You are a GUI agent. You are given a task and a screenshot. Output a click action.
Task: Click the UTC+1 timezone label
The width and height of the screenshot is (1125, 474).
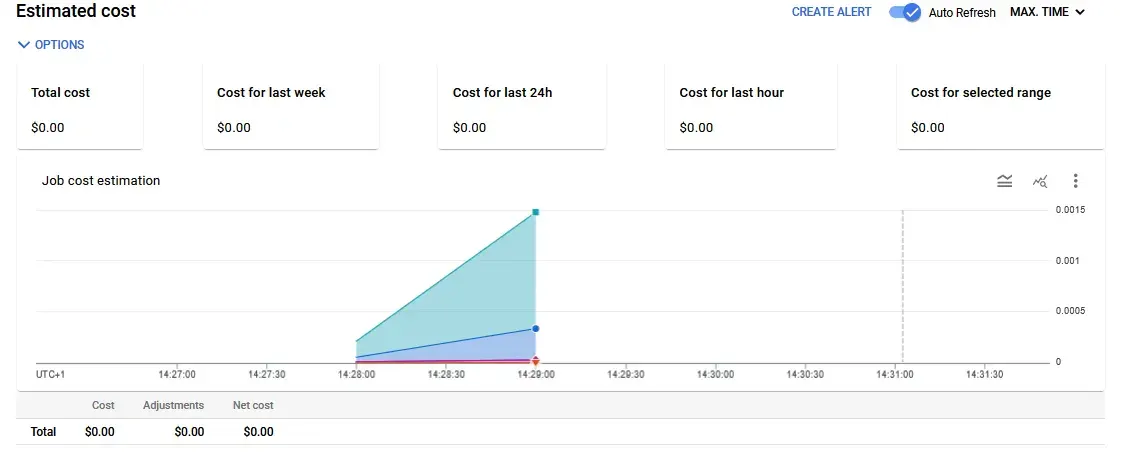(50, 374)
